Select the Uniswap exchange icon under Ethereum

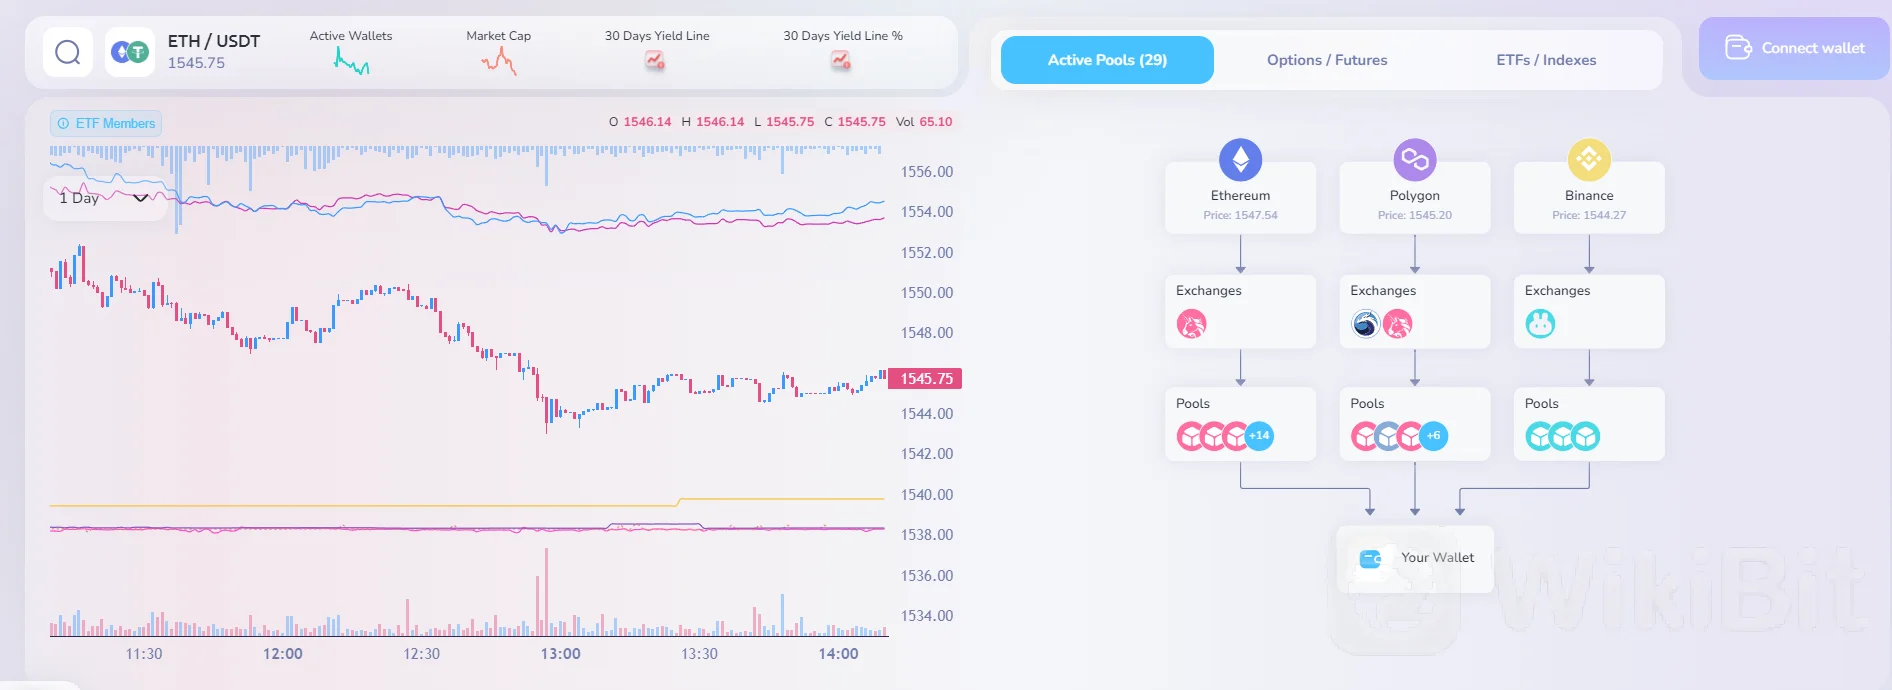coord(1193,324)
